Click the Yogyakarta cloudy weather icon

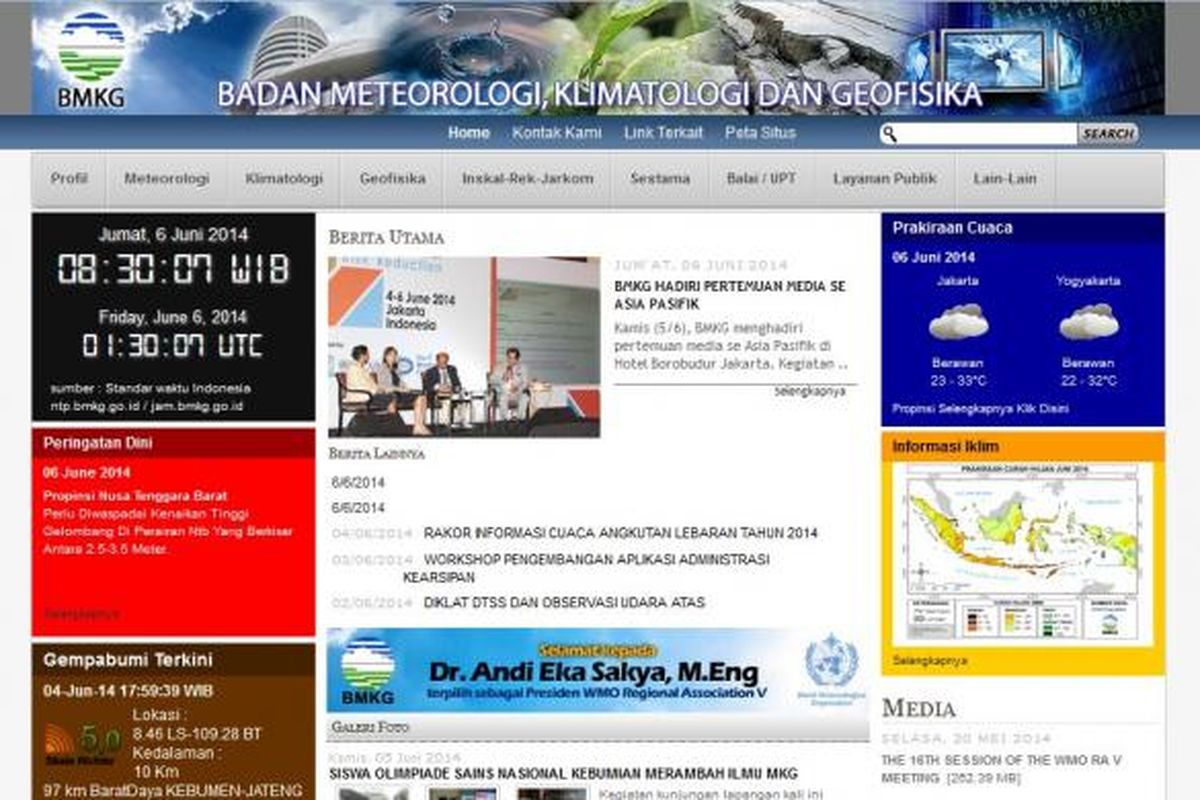(x=1088, y=322)
